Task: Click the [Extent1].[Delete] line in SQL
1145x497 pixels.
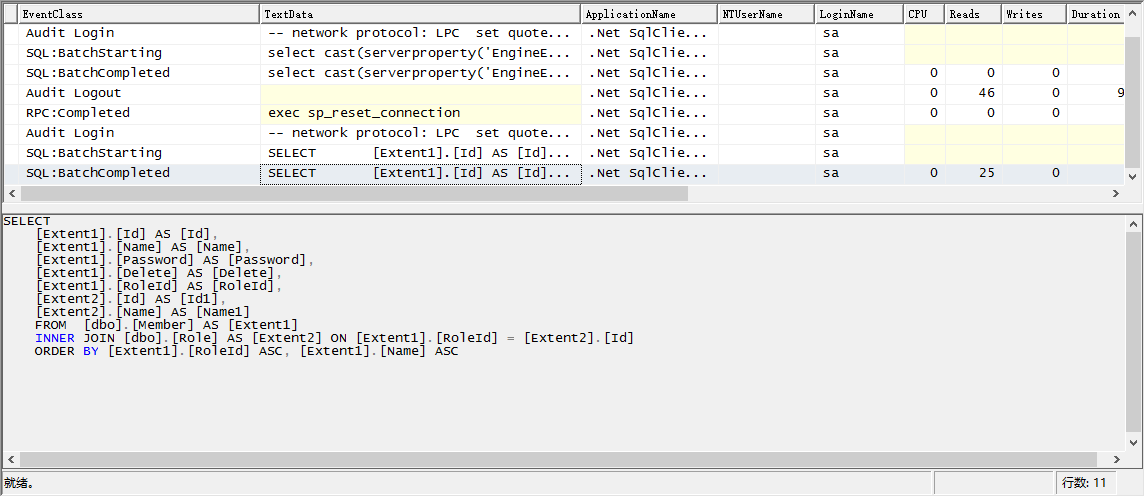Action: point(158,273)
